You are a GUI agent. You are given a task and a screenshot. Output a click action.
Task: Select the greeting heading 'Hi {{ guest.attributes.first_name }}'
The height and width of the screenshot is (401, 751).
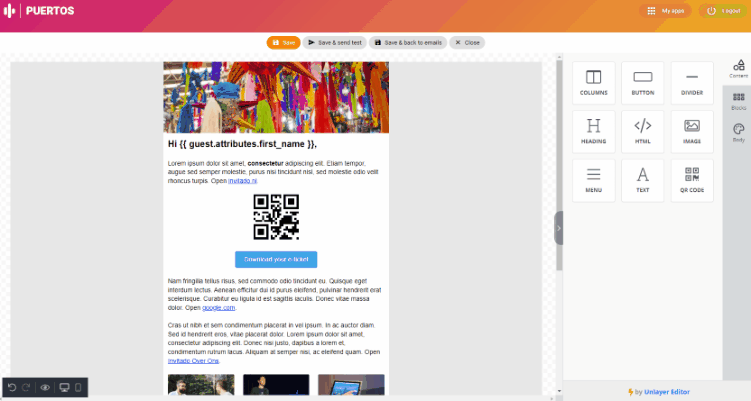(242, 144)
